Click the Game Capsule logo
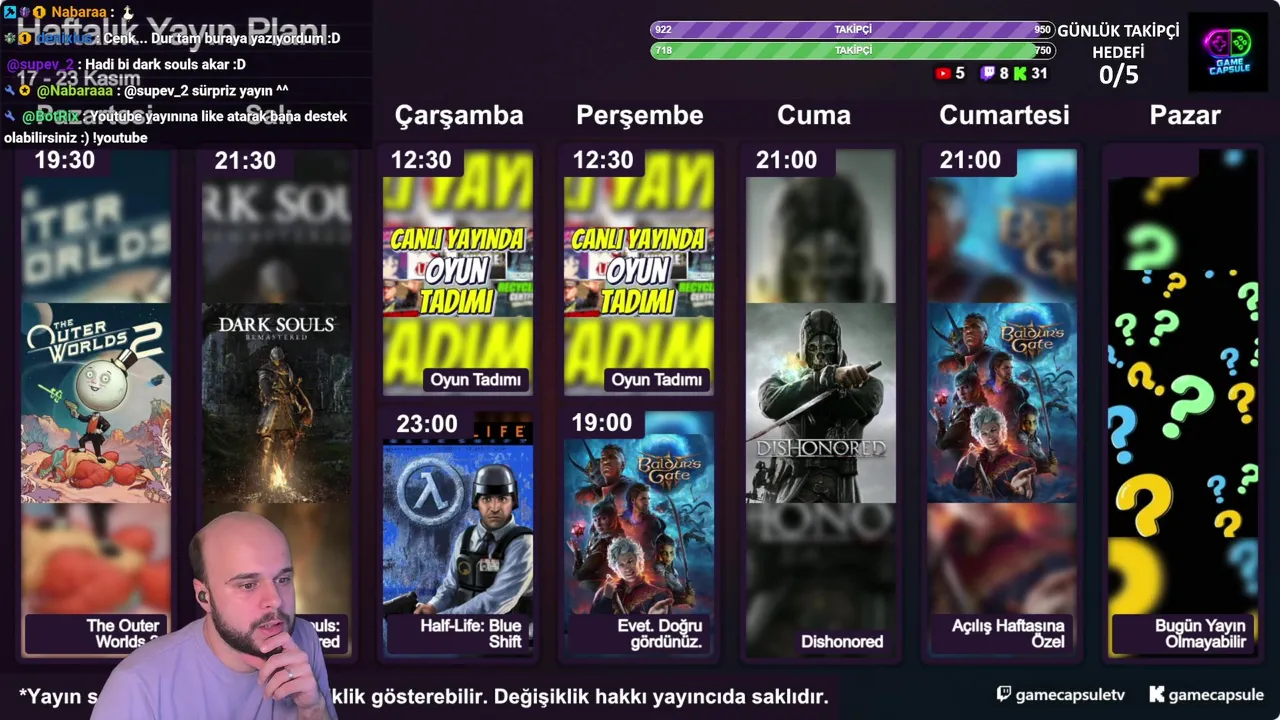 [1227, 52]
